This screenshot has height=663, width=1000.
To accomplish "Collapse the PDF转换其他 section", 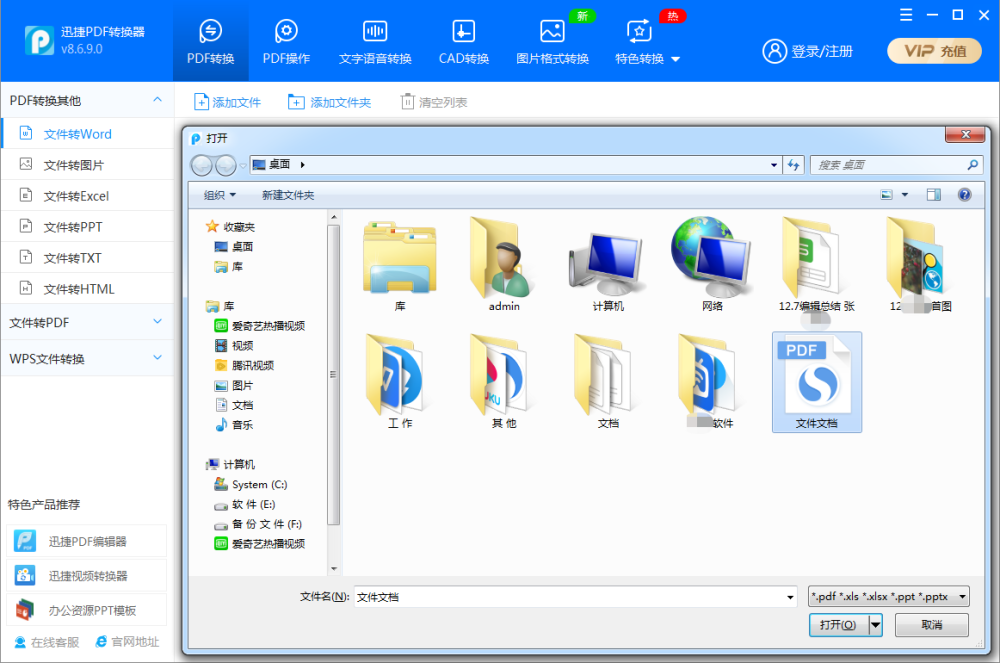I will (x=158, y=100).
